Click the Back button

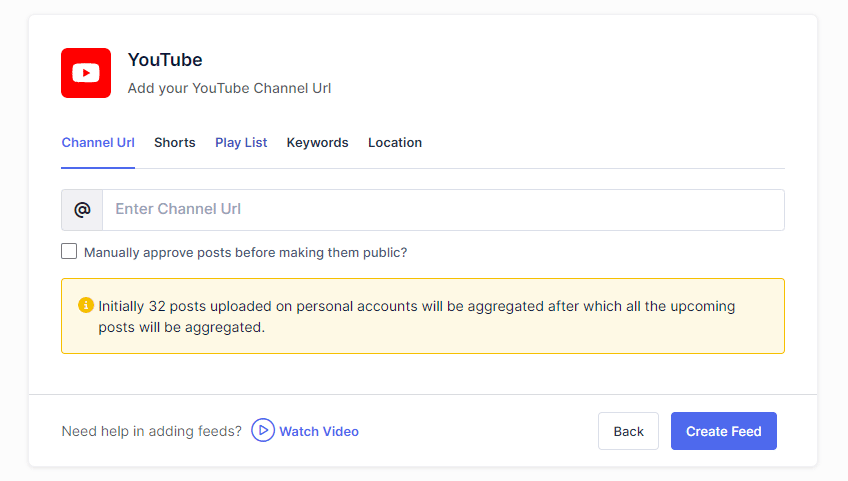[x=628, y=431]
